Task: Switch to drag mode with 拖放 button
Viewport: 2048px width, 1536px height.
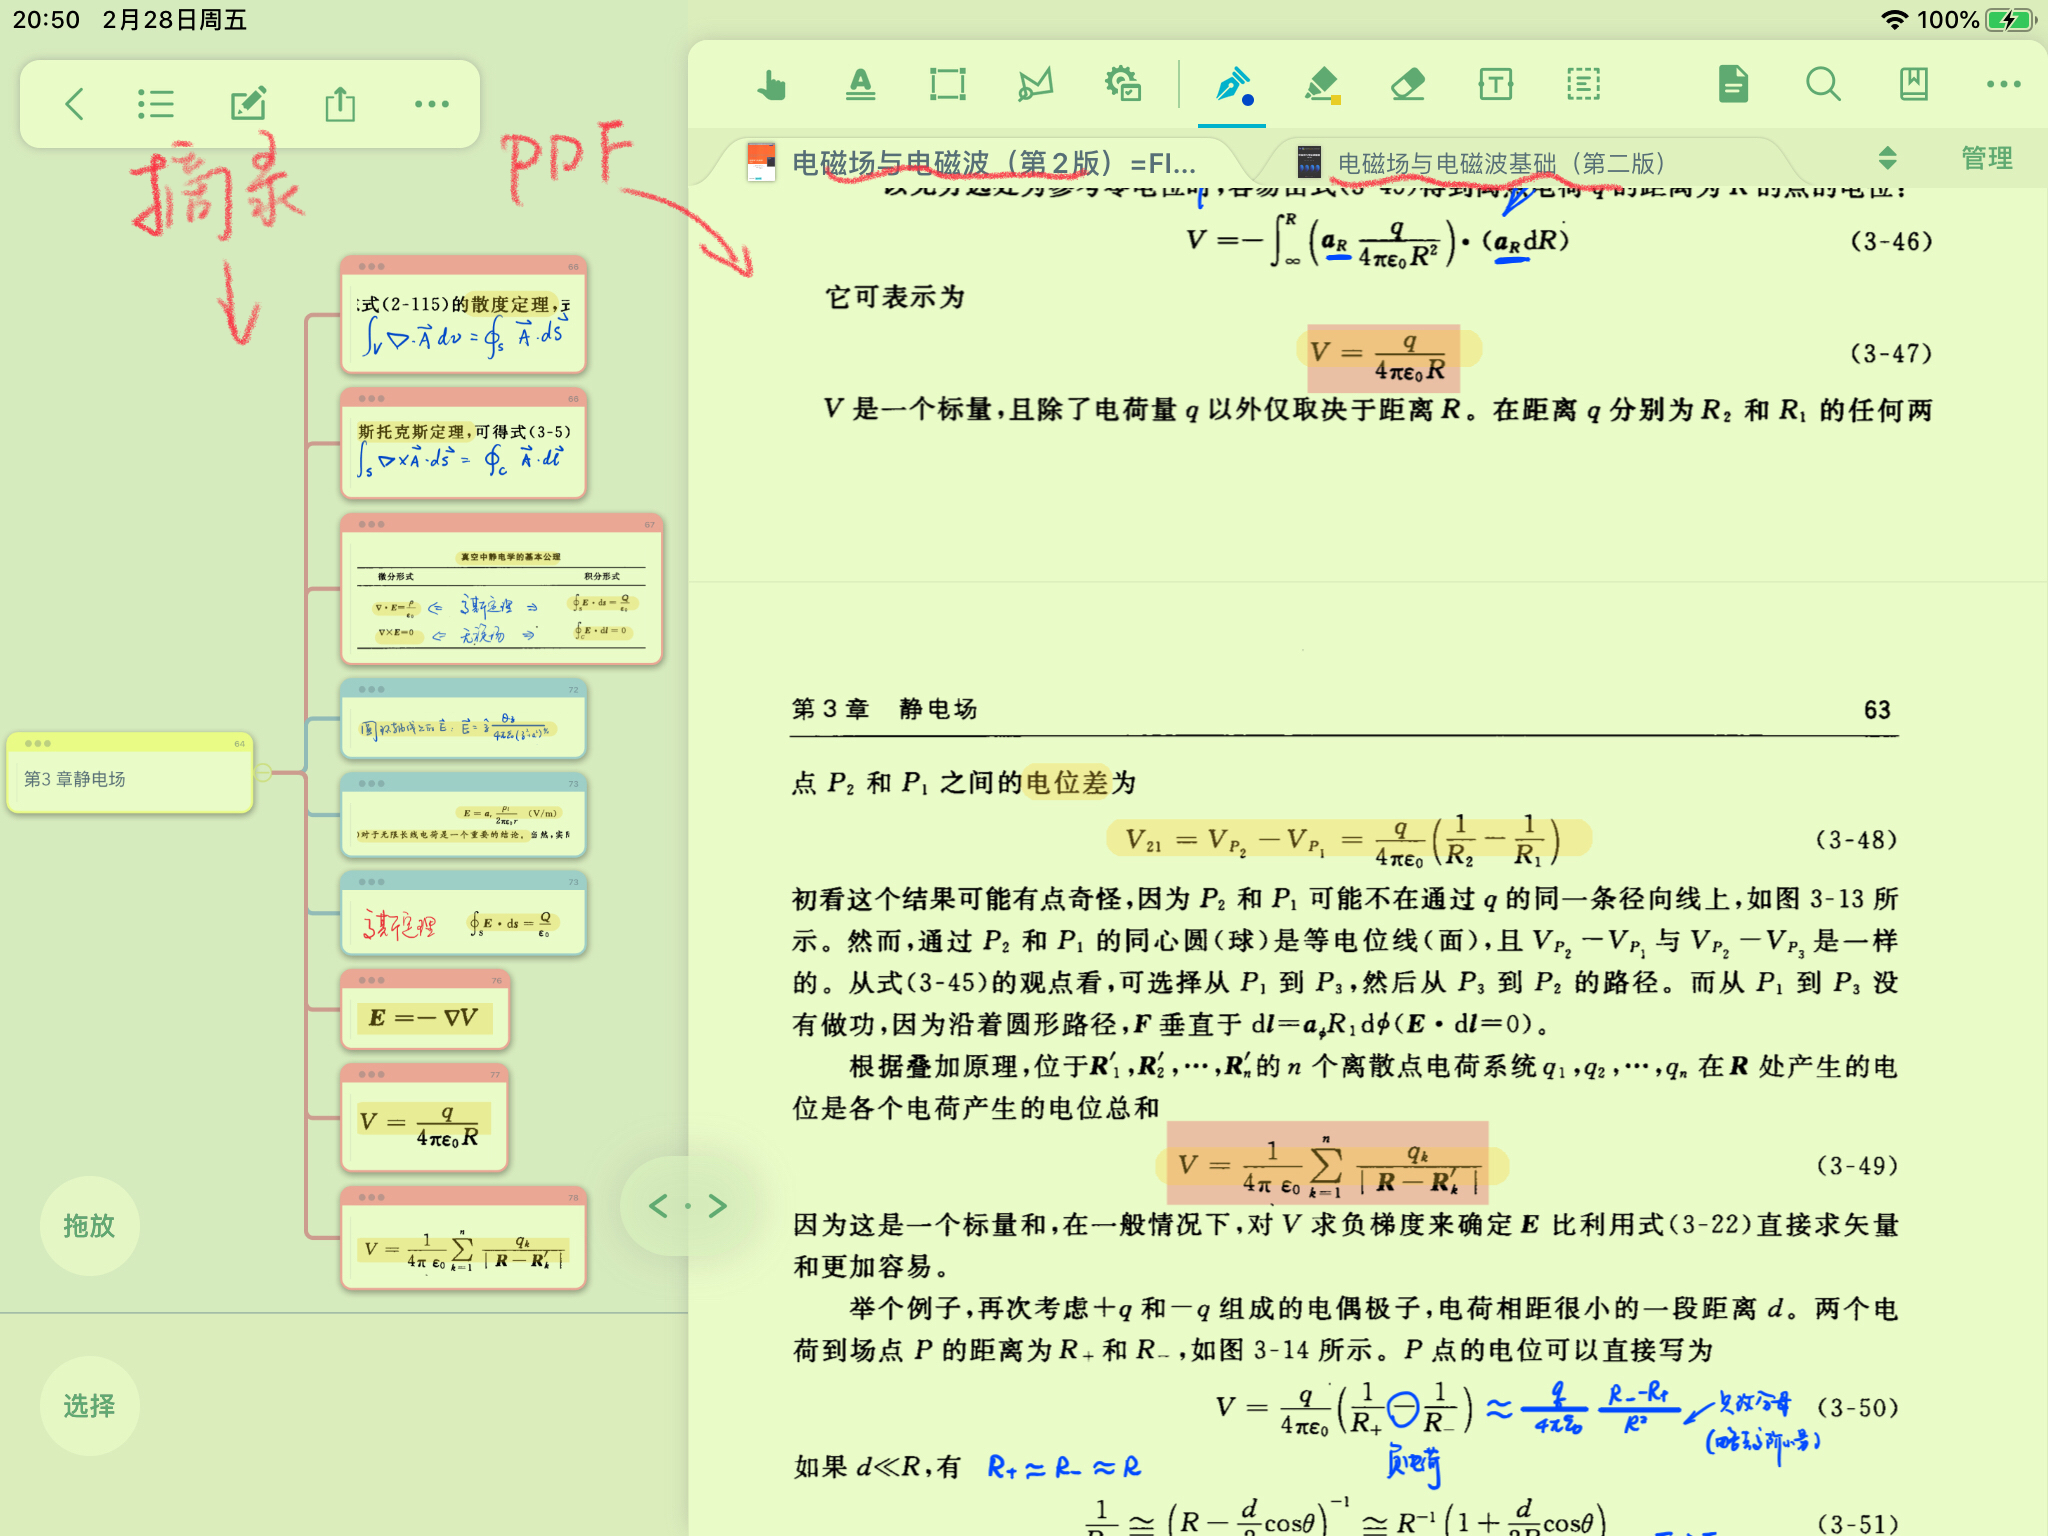Action: [89, 1226]
